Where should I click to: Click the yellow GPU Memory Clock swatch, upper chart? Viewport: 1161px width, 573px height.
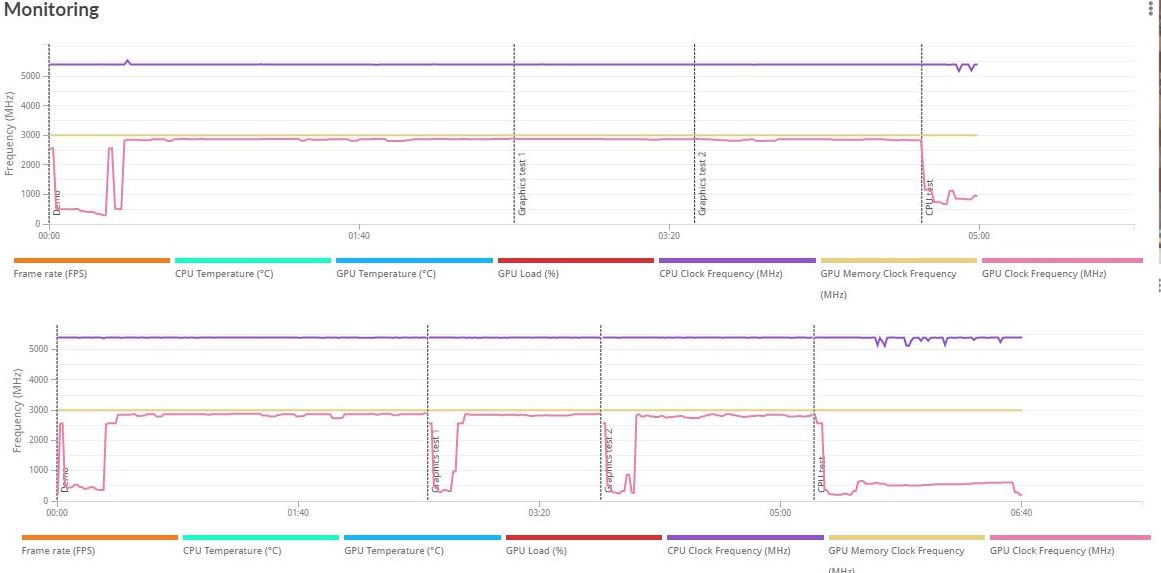[899, 261]
